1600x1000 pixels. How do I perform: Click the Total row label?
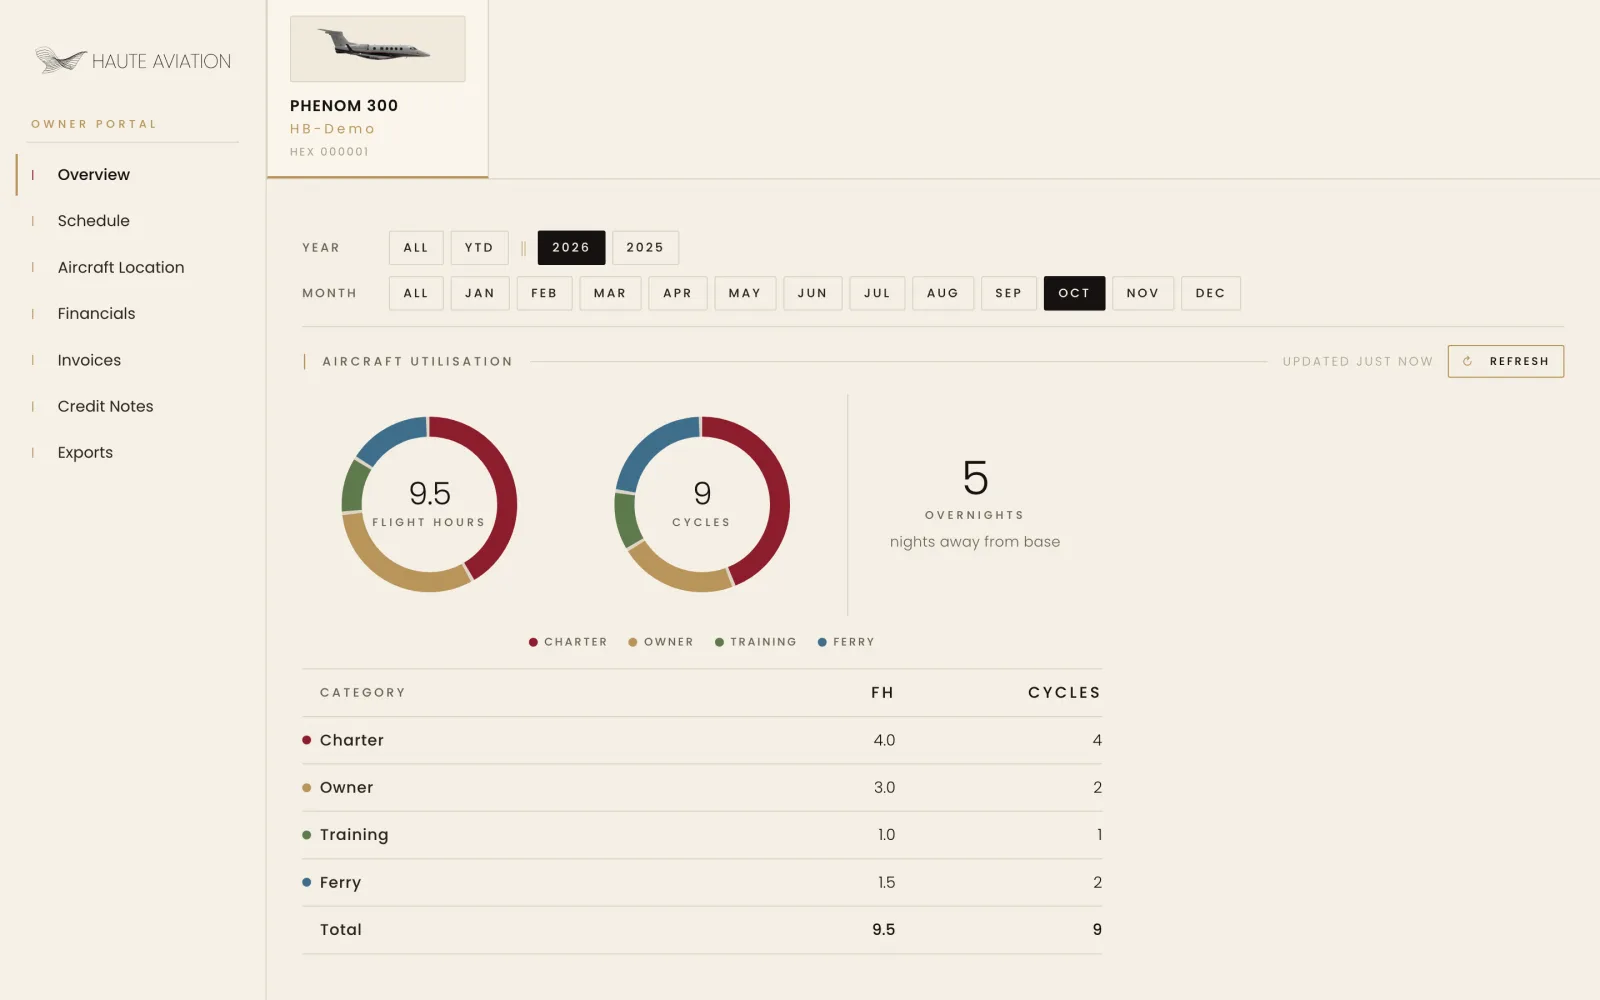pyautogui.click(x=341, y=930)
